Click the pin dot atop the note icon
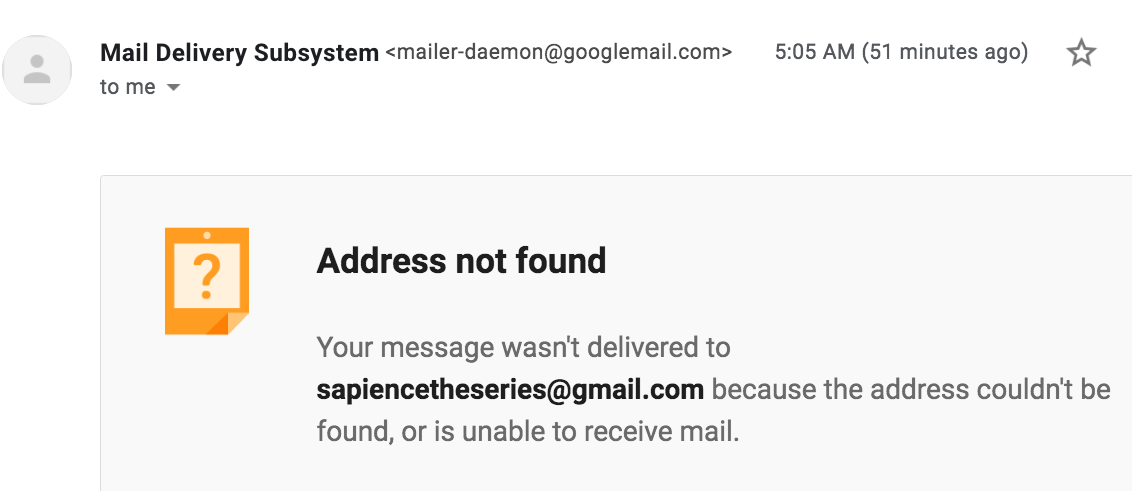Image resolution: width=1132 pixels, height=491 pixels. pos(207,235)
